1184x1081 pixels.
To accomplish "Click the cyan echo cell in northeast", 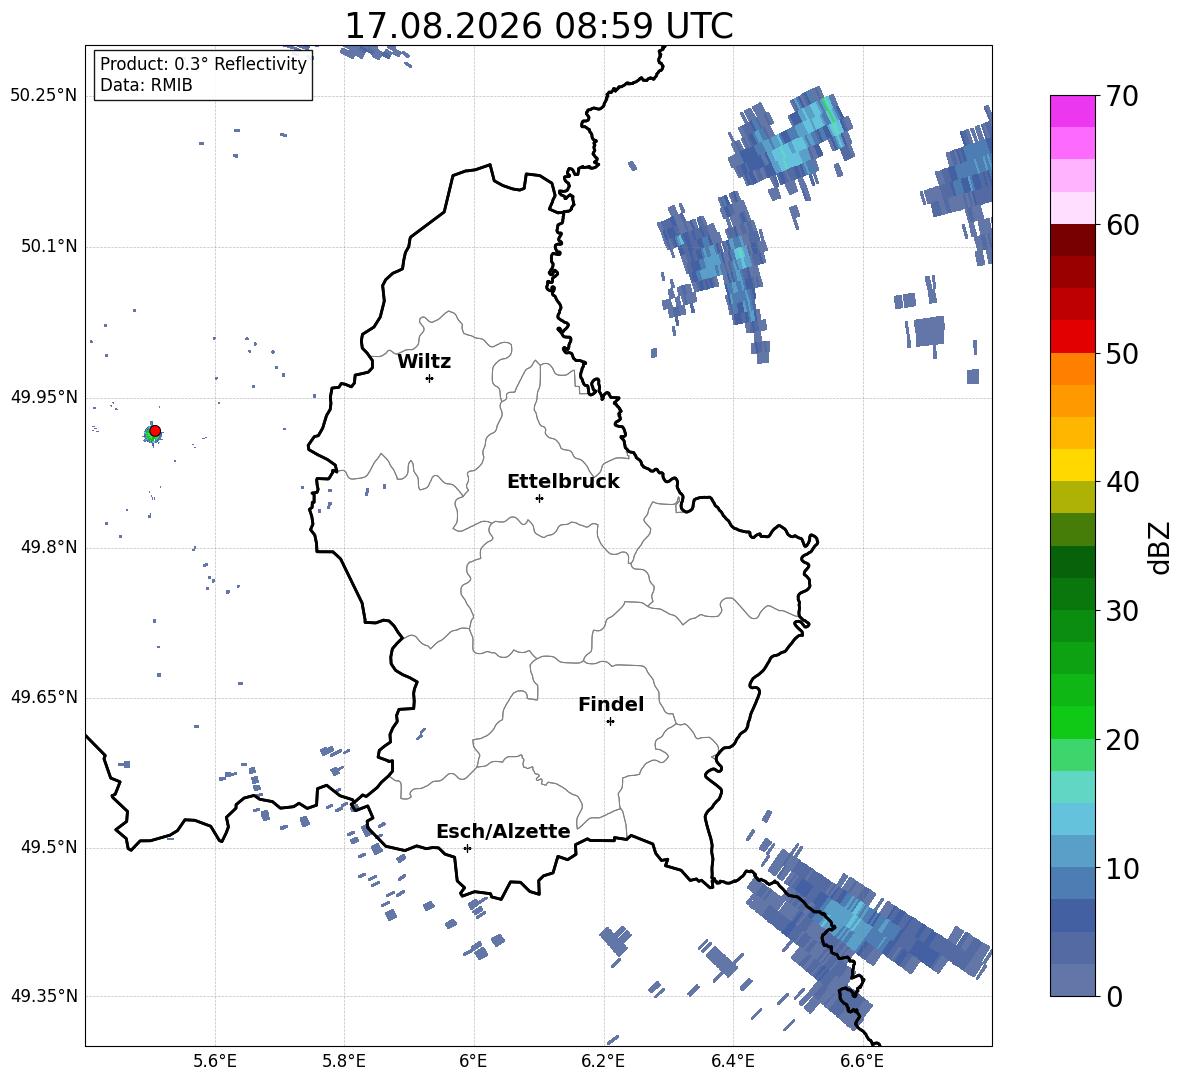I will [791, 142].
